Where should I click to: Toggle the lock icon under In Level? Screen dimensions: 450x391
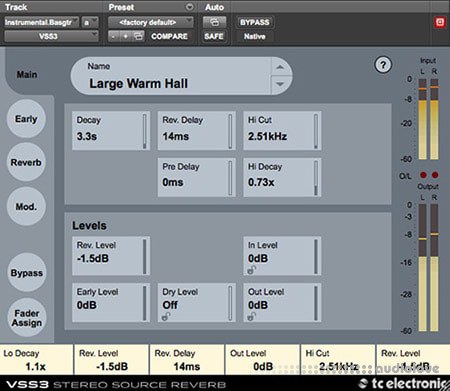tap(252, 270)
